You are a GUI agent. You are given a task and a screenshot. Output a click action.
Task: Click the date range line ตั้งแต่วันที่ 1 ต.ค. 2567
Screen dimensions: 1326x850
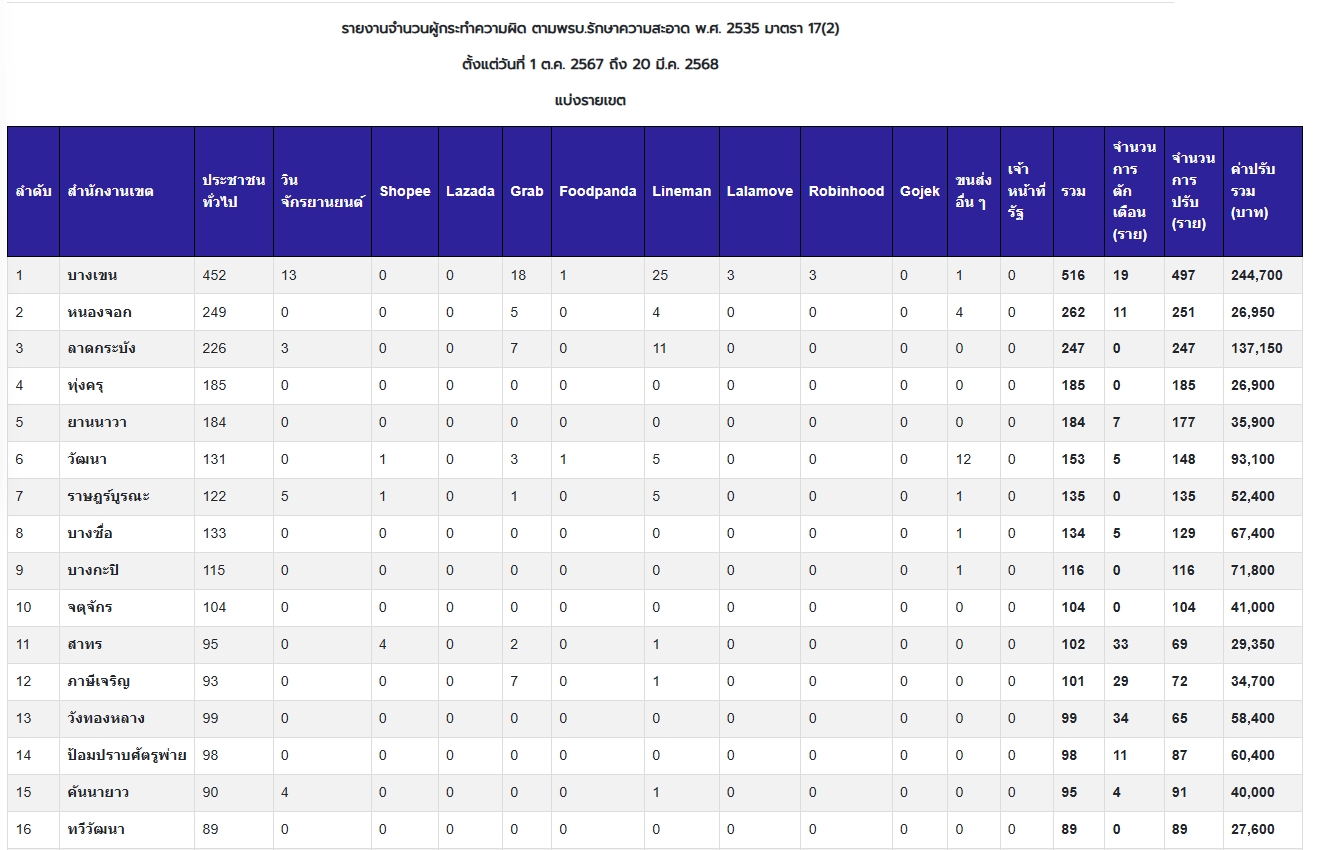[x=590, y=65]
